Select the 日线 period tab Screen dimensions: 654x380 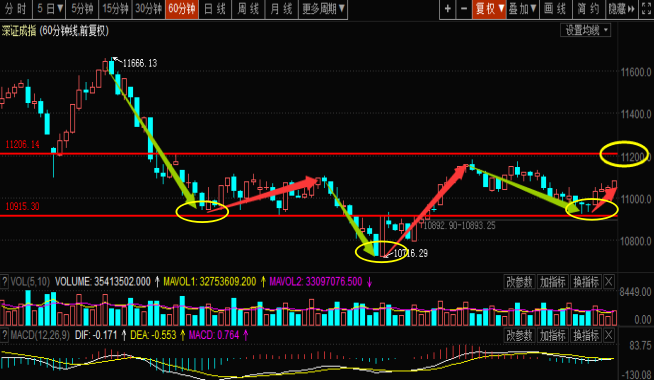click(215, 9)
